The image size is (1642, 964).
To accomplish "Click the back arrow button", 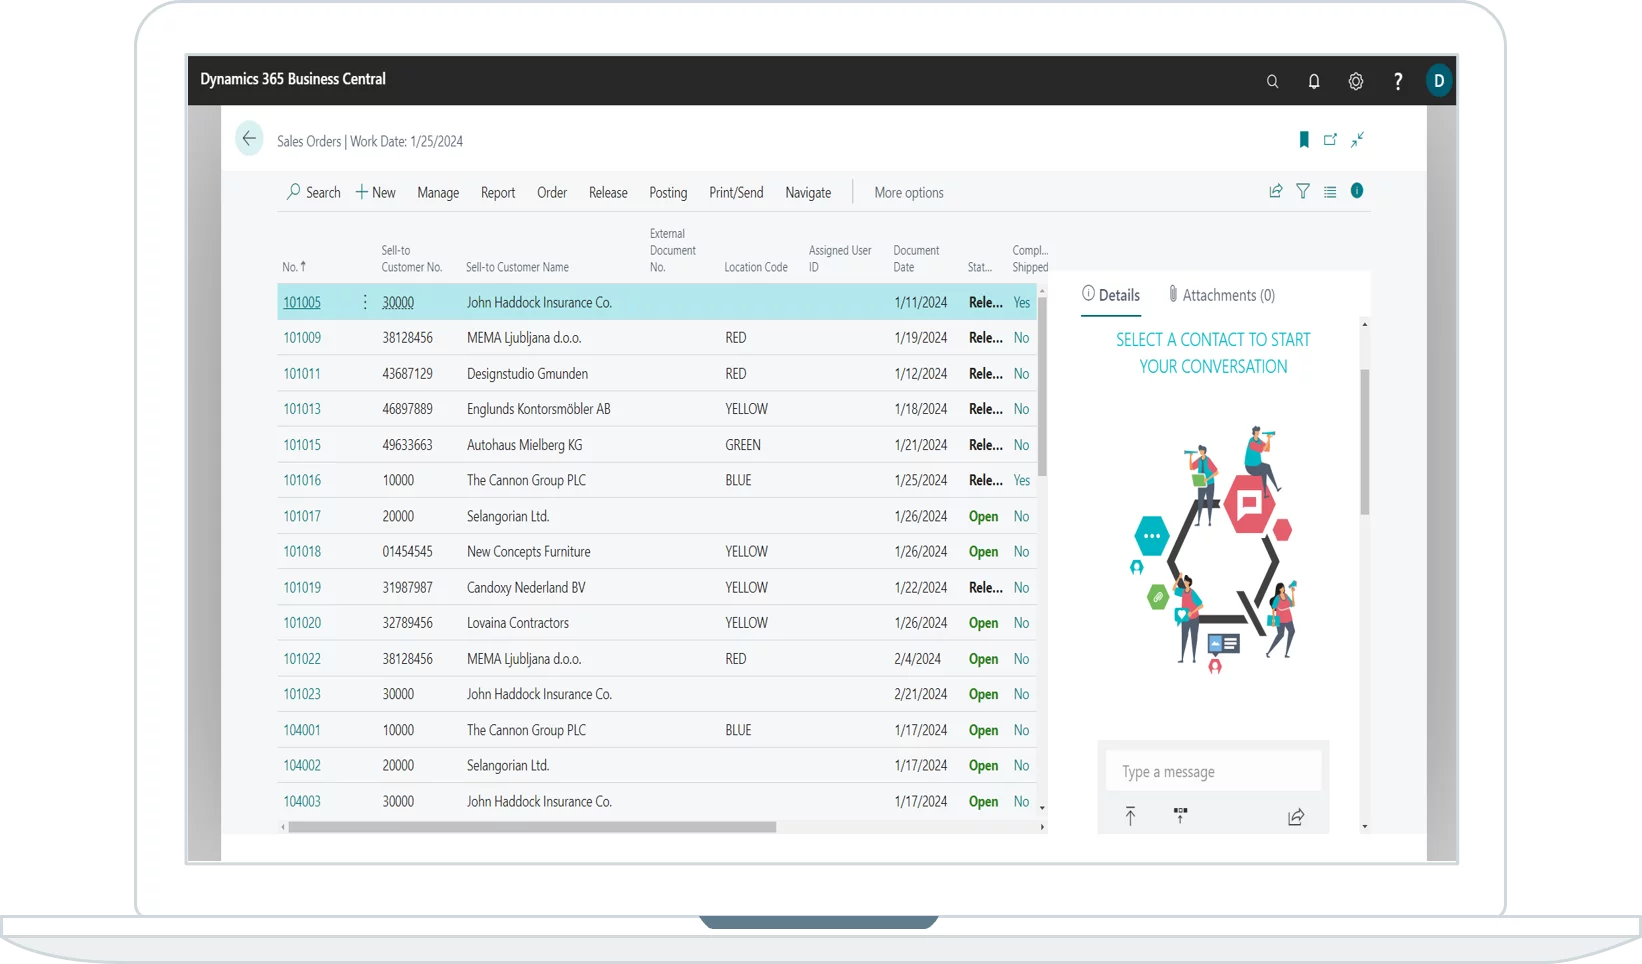I will (x=249, y=139).
